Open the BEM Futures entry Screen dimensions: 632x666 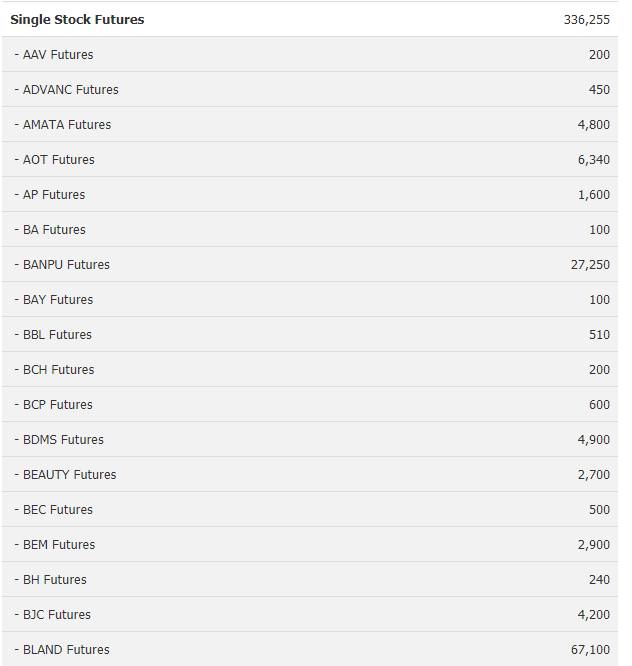click(59, 545)
